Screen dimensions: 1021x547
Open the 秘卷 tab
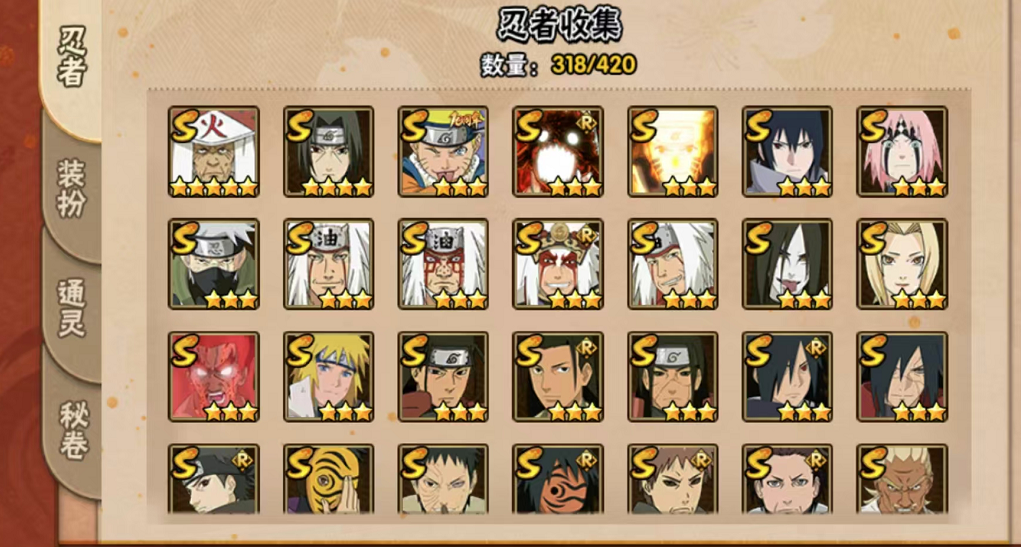click(x=73, y=432)
